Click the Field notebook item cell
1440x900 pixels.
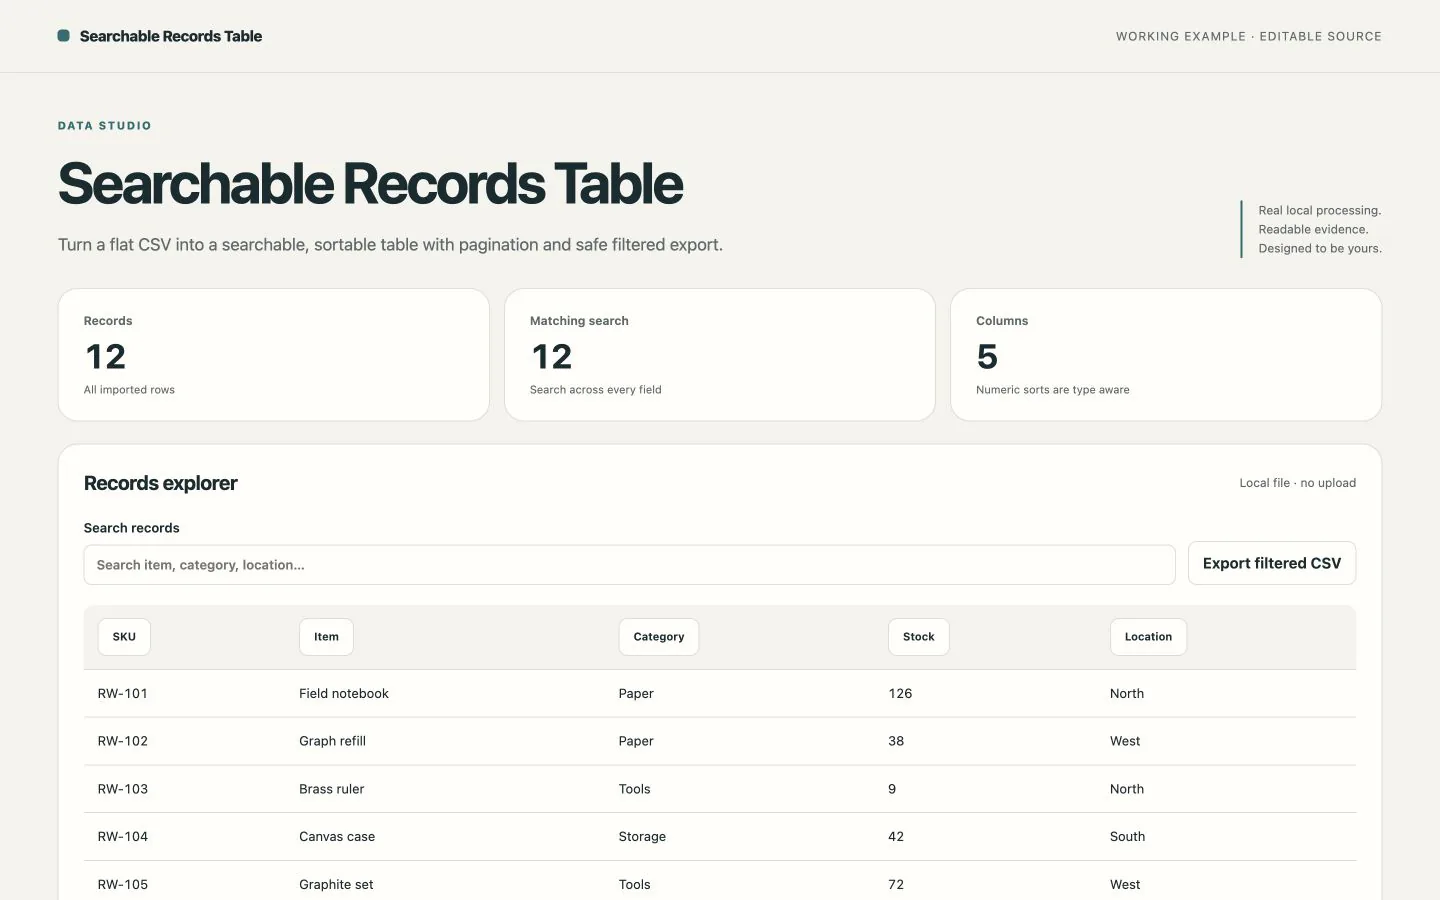[344, 694]
